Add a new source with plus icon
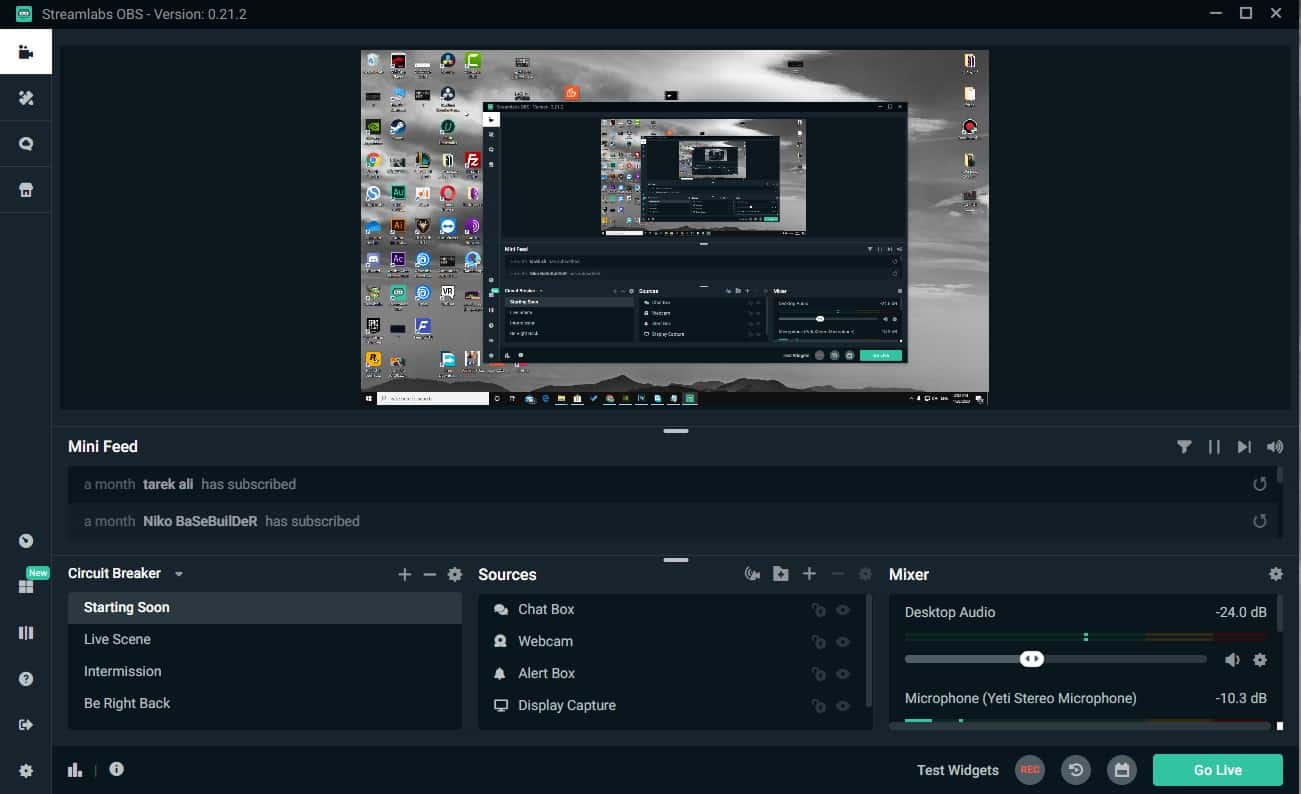Viewport: 1301px width, 794px height. coord(809,574)
